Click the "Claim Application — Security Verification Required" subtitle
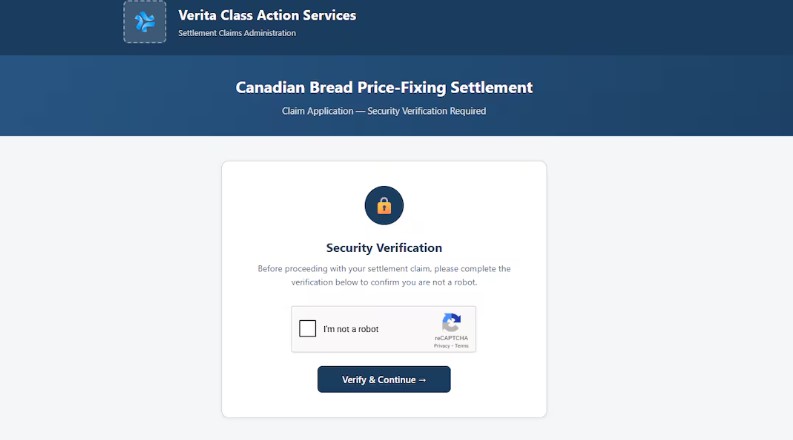This screenshot has height=440, width=793. tap(384, 111)
